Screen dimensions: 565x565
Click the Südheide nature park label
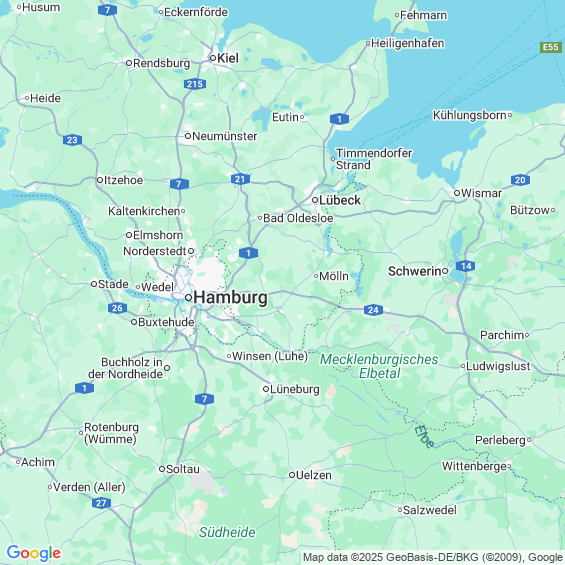point(227,532)
